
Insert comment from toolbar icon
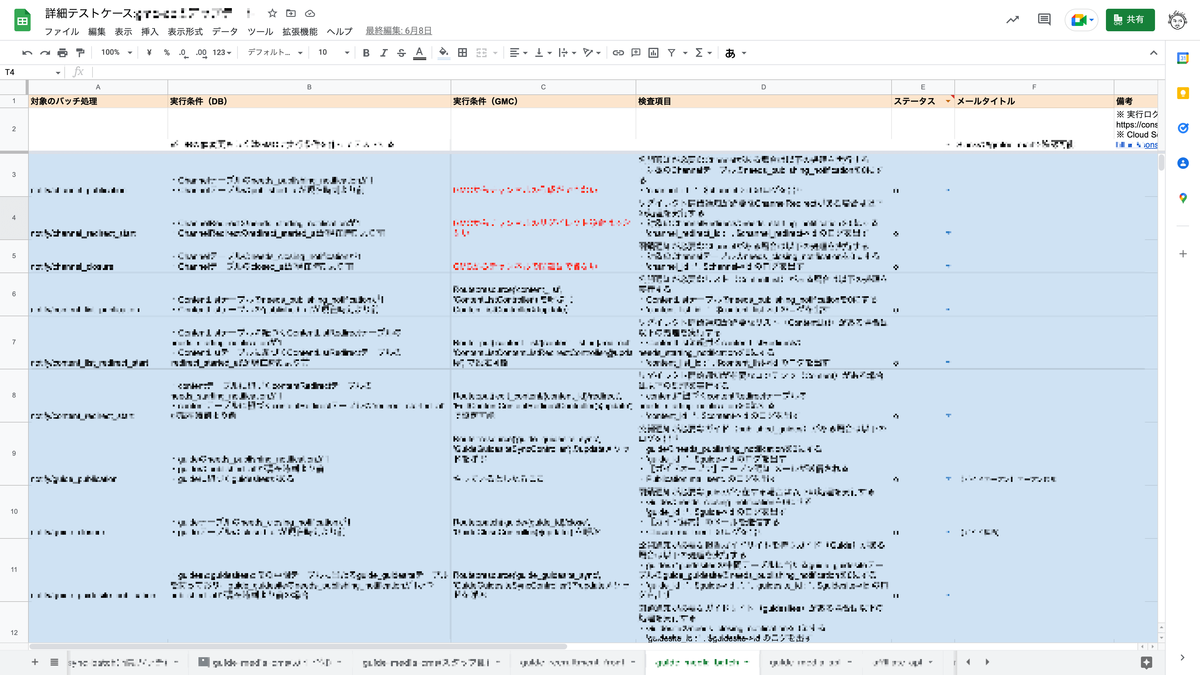[636, 52]
